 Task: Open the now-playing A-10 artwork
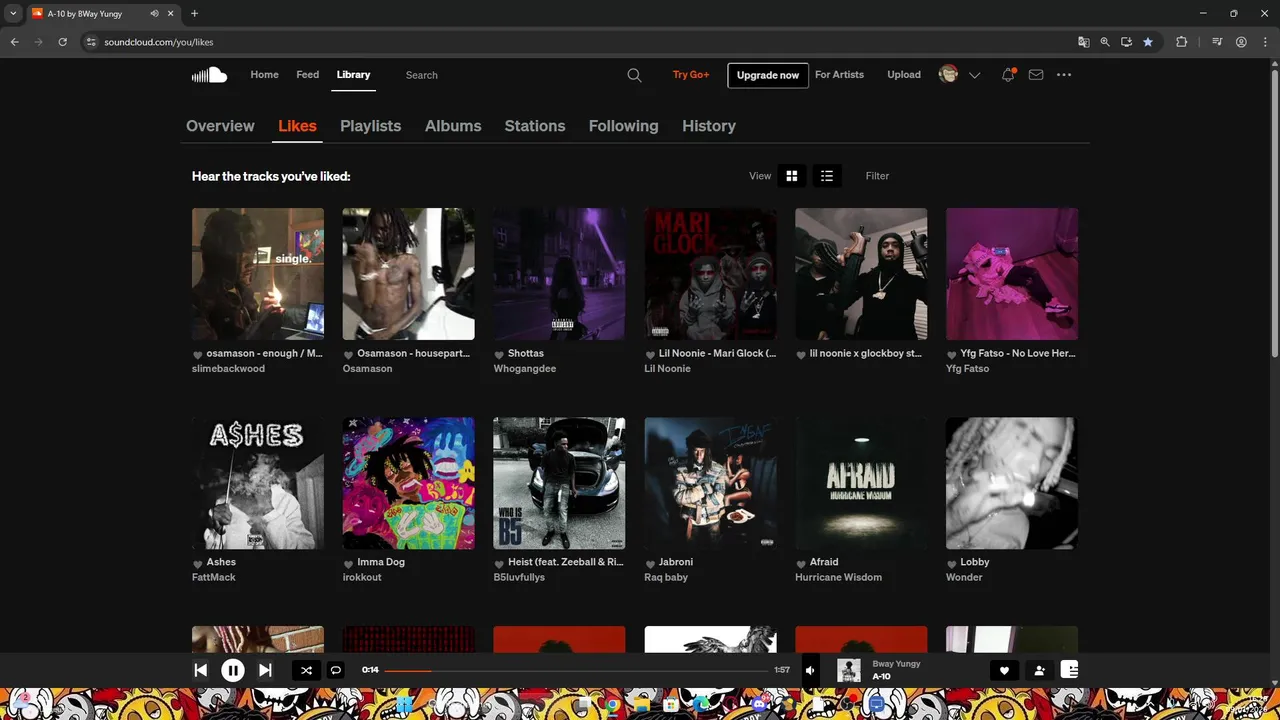coord(849,671)
